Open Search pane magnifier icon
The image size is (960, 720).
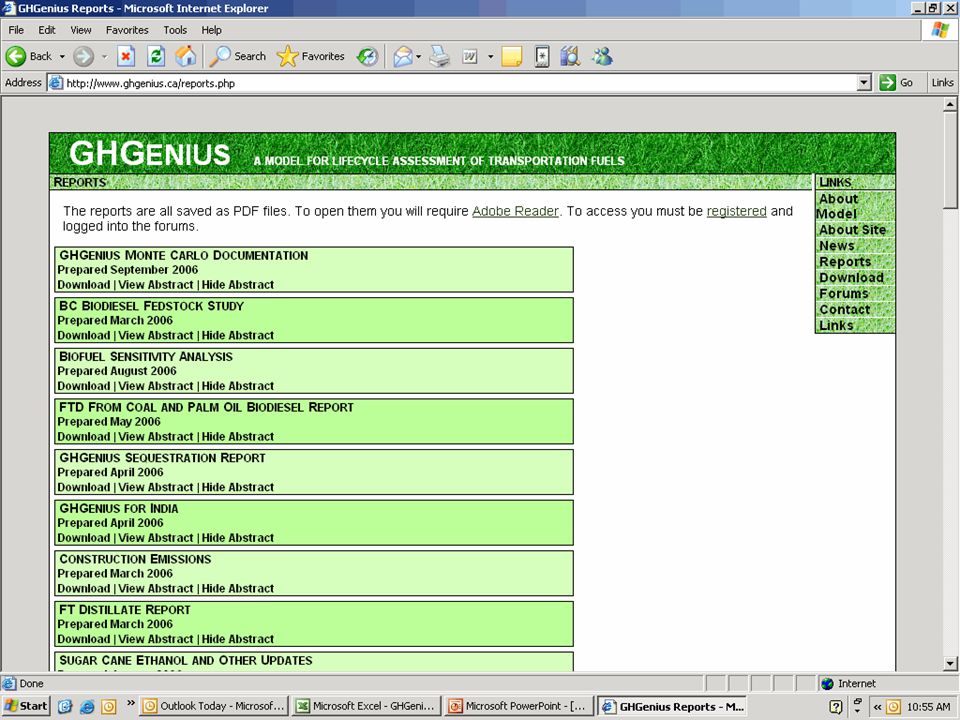[x=219, y=56]
